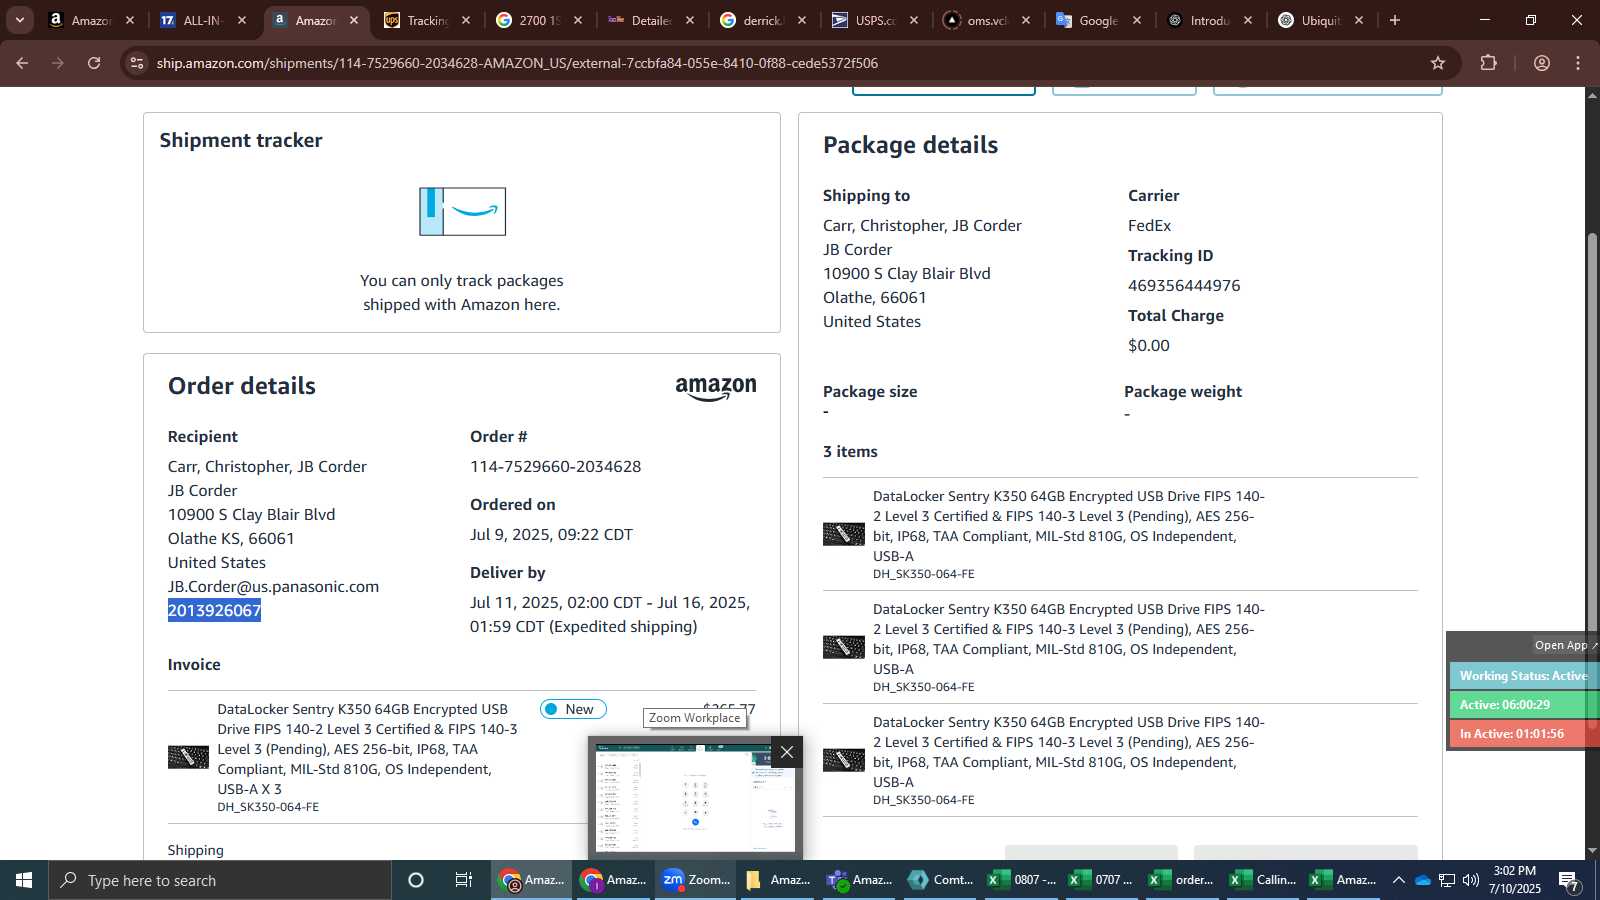Switch to the Ubiquiti tab
Image resolution: width=1600 pixels, height=900 pixels.
[1320, 20]
